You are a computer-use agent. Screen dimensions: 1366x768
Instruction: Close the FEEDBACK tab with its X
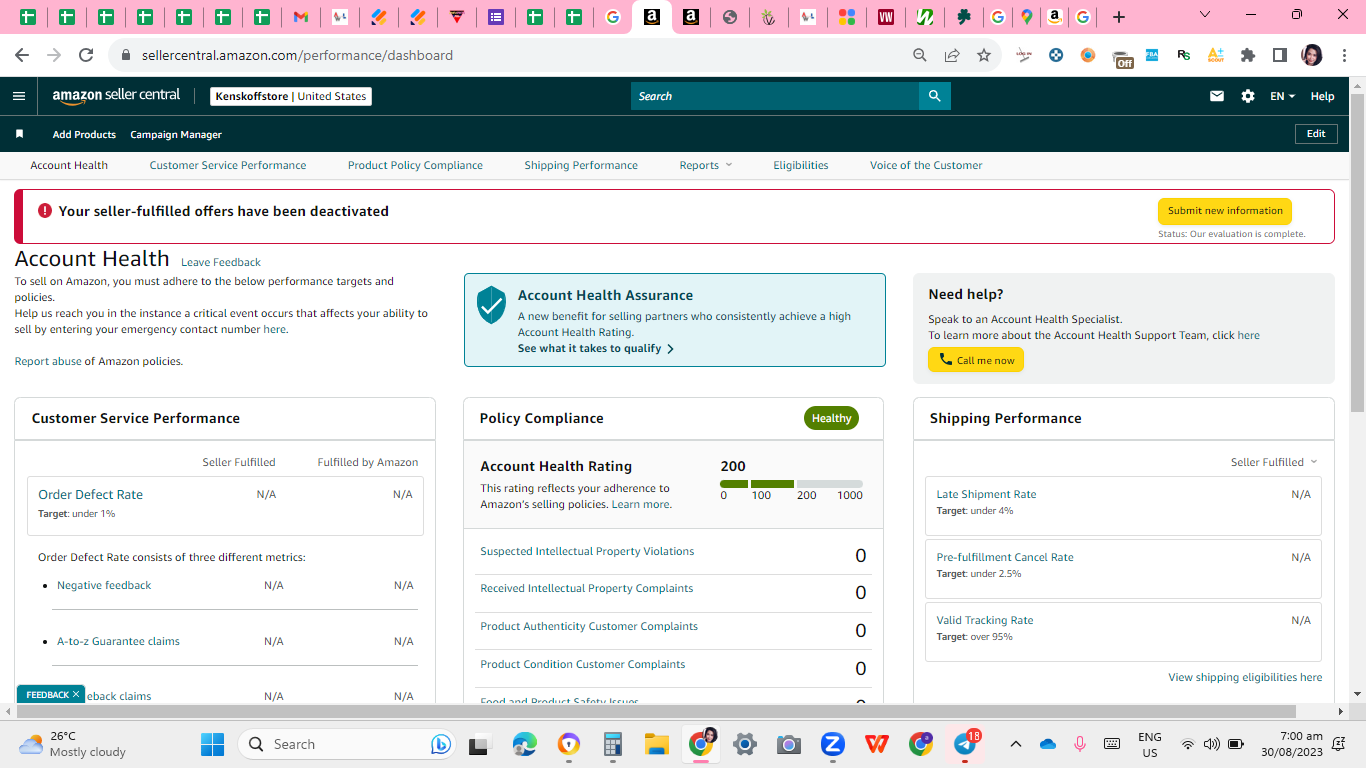[76, 694]
